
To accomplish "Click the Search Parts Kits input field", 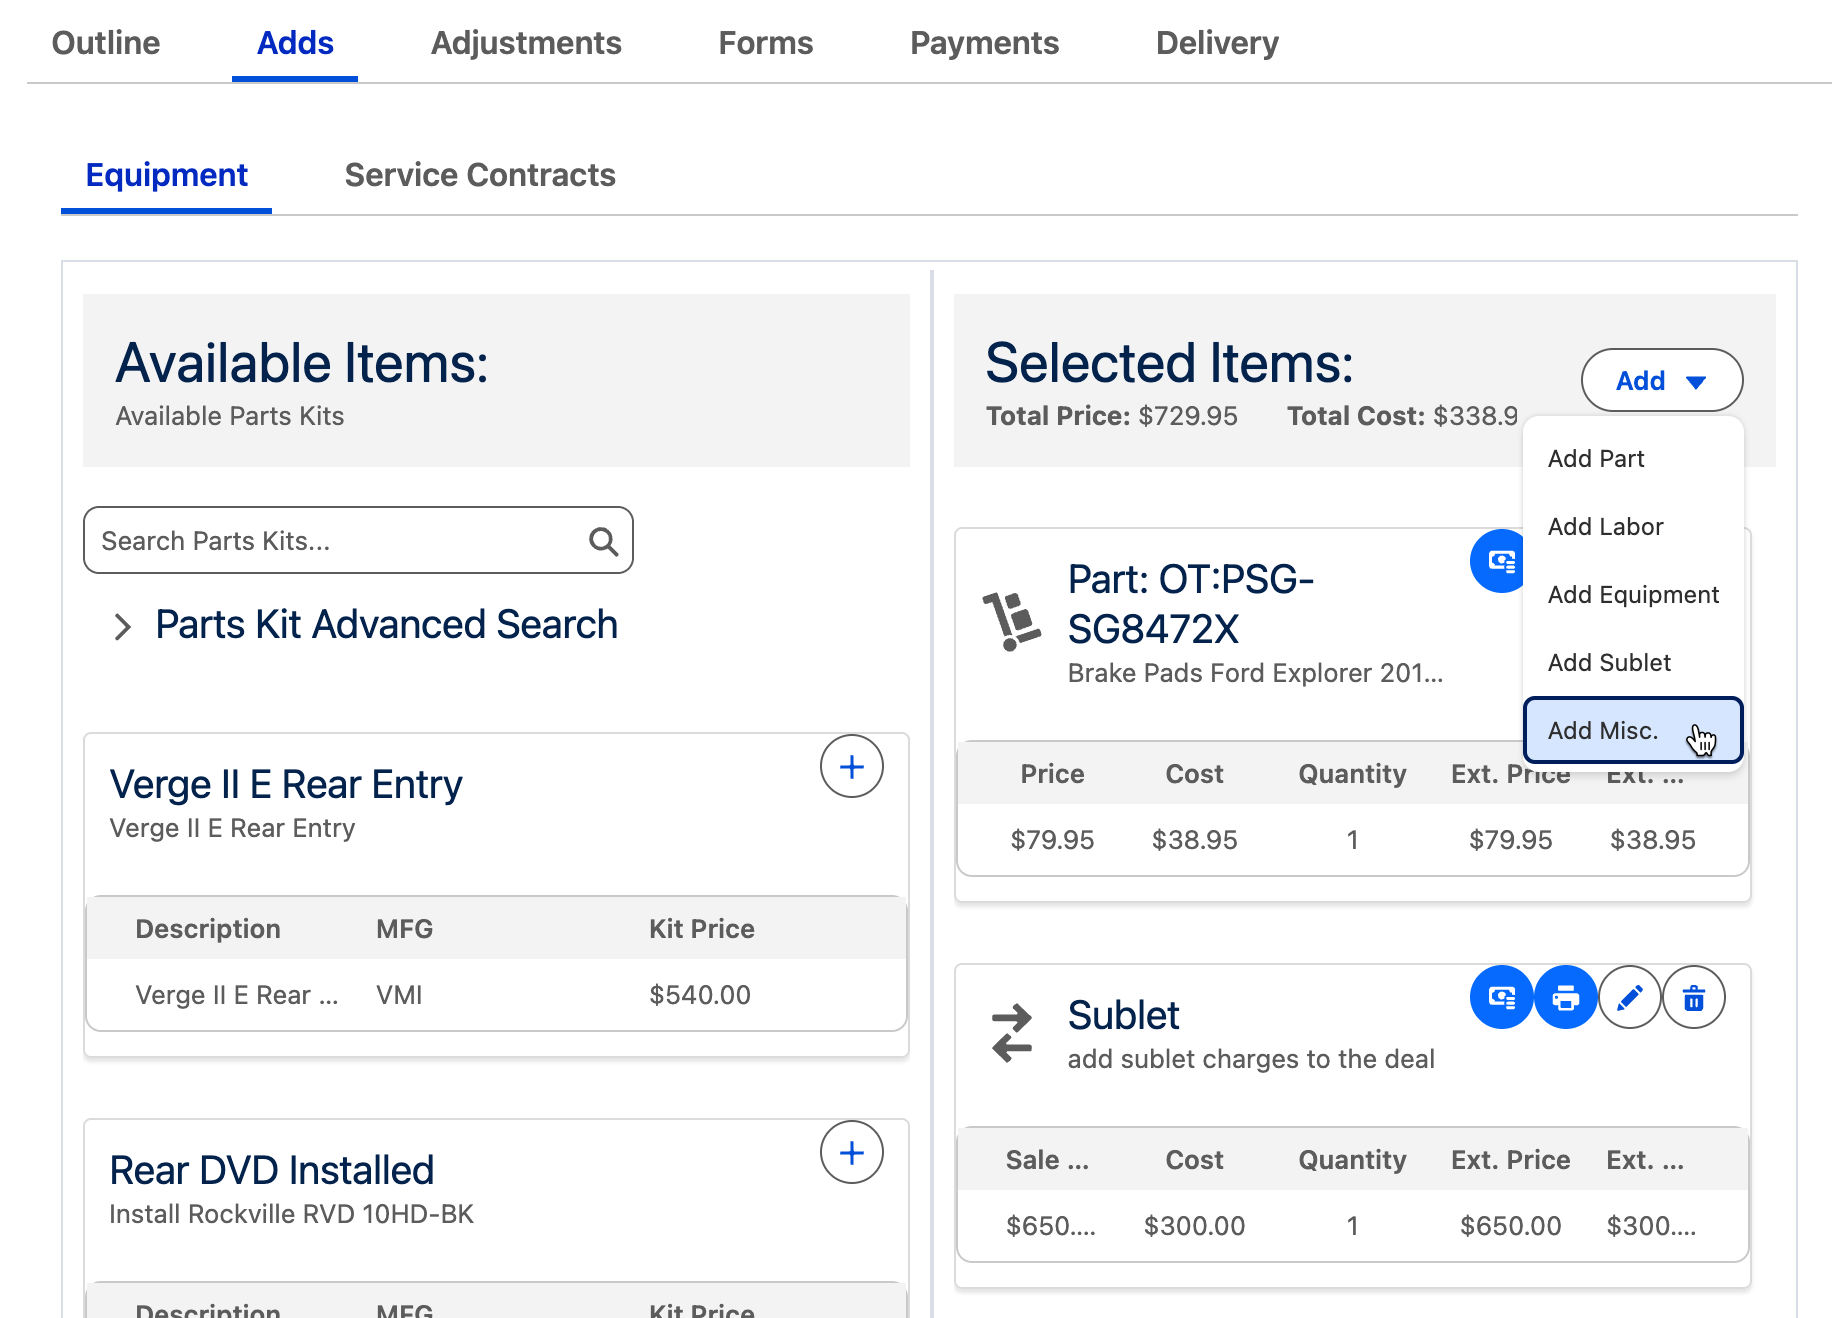I will pos(358,540).
